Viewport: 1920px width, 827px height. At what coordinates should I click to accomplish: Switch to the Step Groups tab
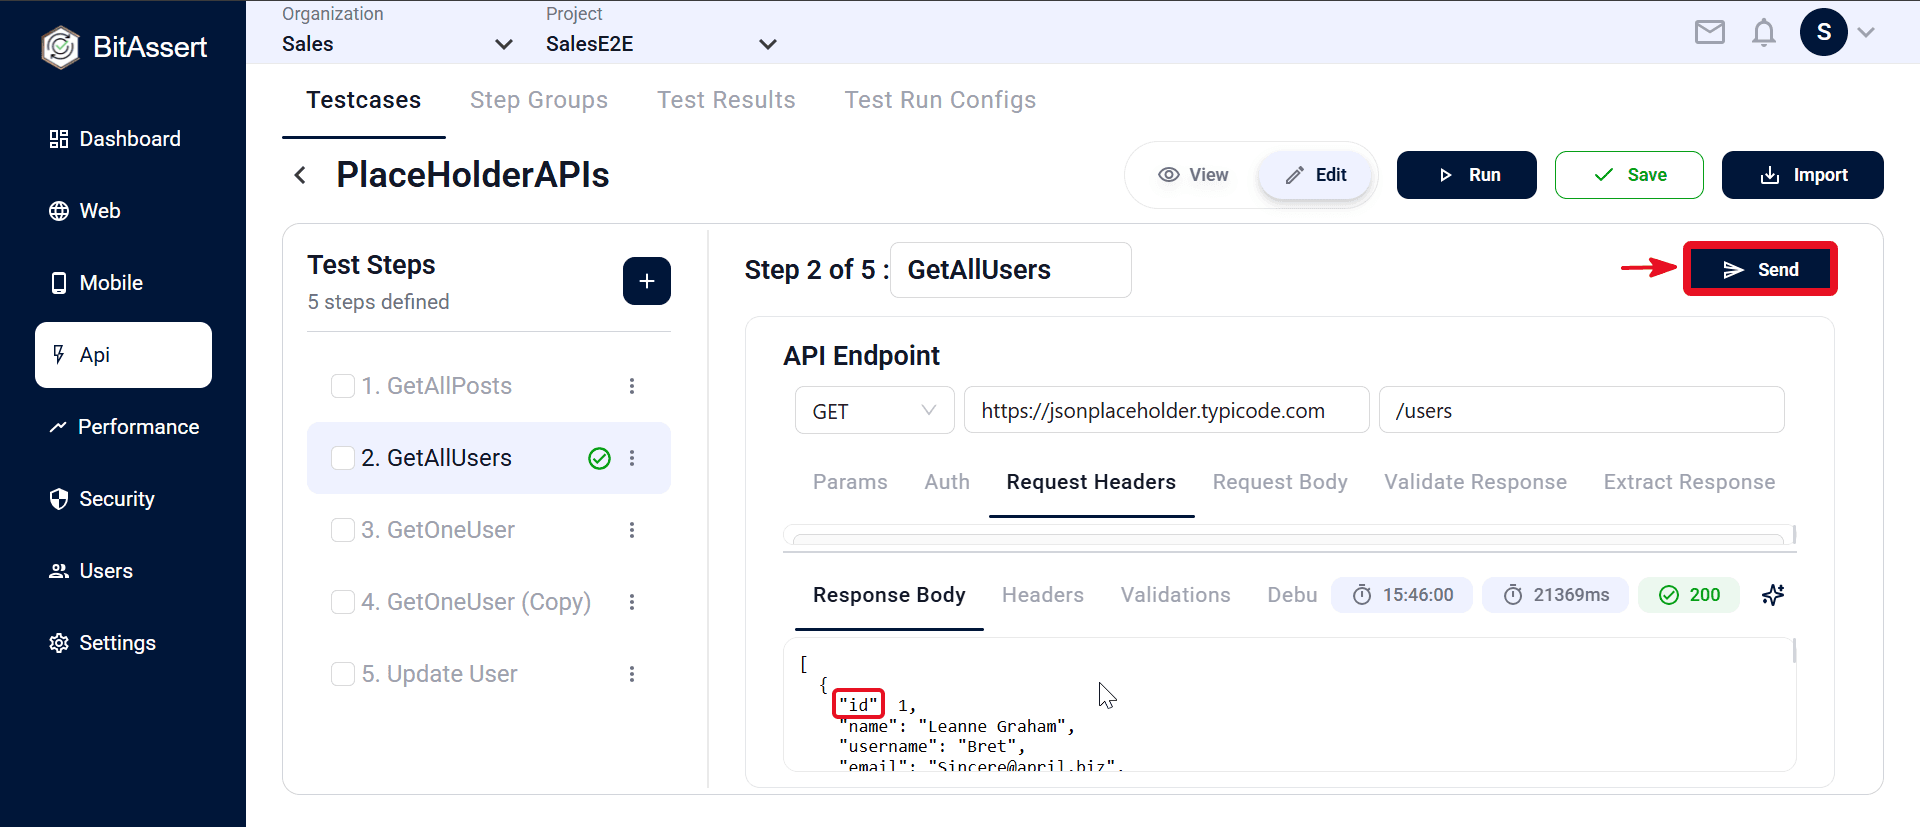pos(539,100)
